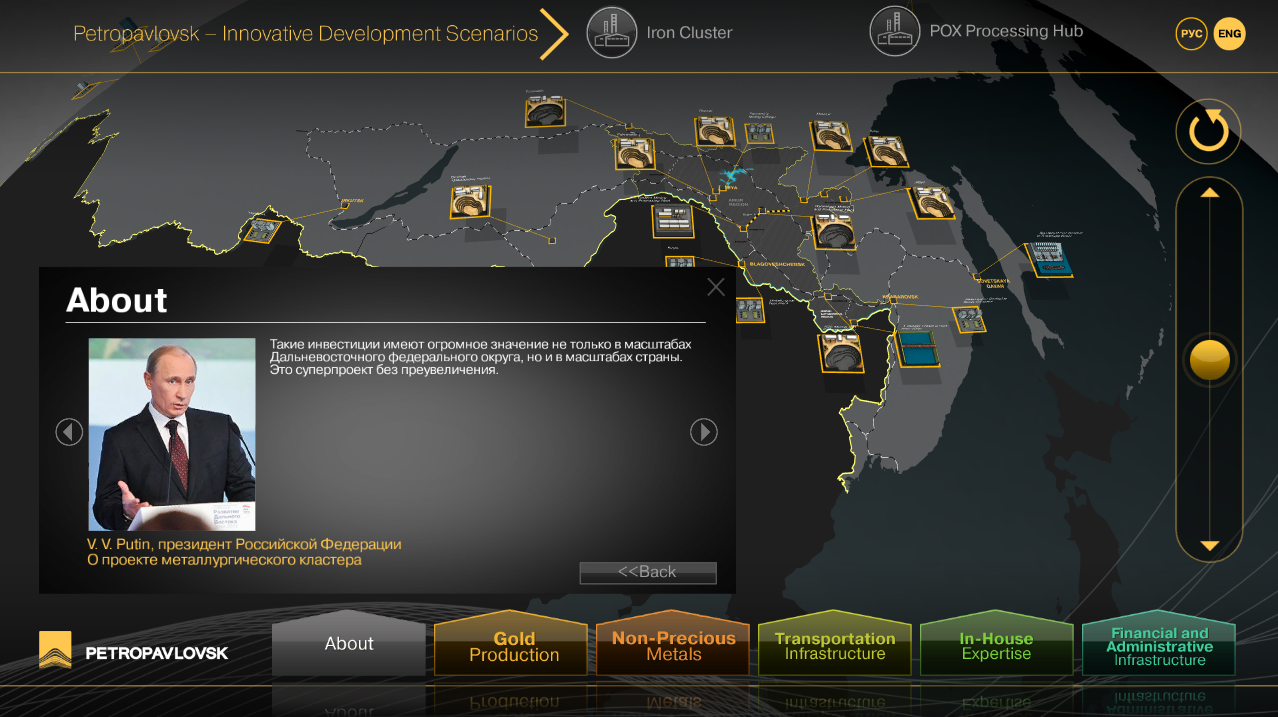Select the coastal mine icon between Malomir and Albyn
This screenshot has height=717, width=1278.
pyautogui.click(x=886, y=151)
